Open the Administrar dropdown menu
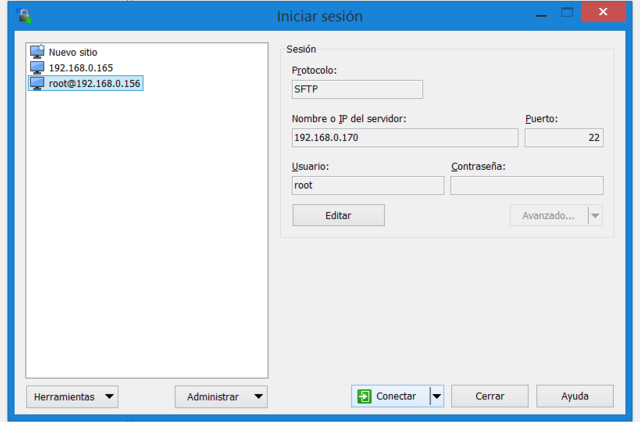Image resolution: width=640 pixels, height=422 pixels. click(x=221, y=397)
